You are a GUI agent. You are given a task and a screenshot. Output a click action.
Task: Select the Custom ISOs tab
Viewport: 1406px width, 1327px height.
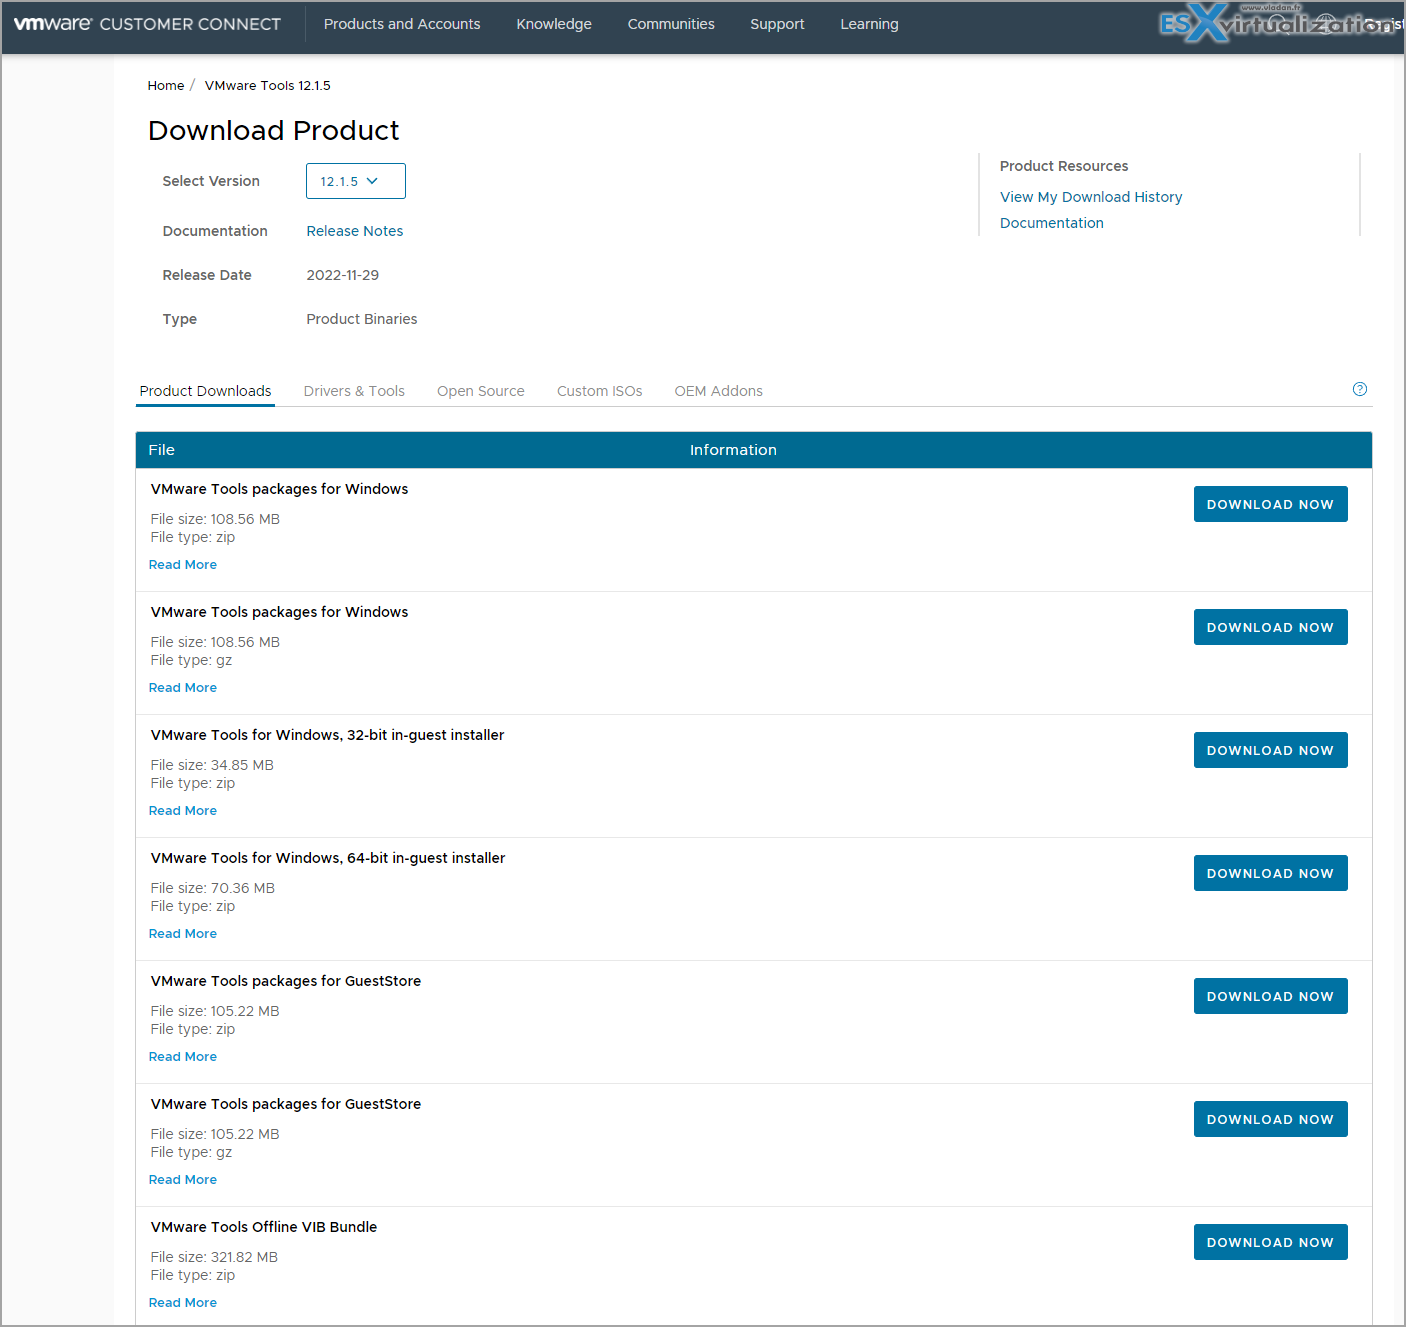(599, 391)
